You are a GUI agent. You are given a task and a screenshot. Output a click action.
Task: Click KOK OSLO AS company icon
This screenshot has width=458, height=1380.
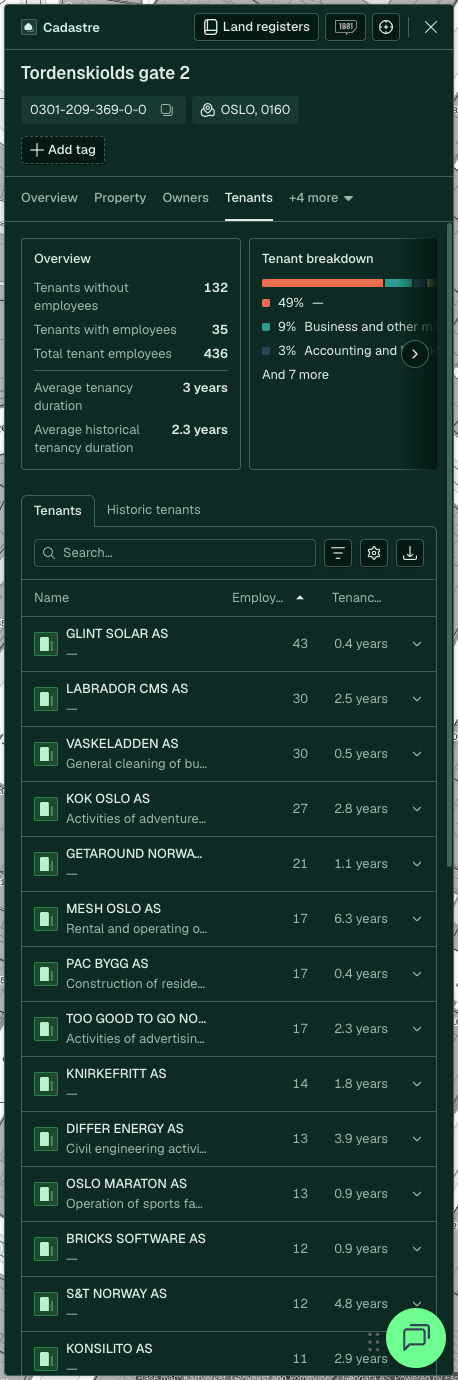[x=46, y=809]
